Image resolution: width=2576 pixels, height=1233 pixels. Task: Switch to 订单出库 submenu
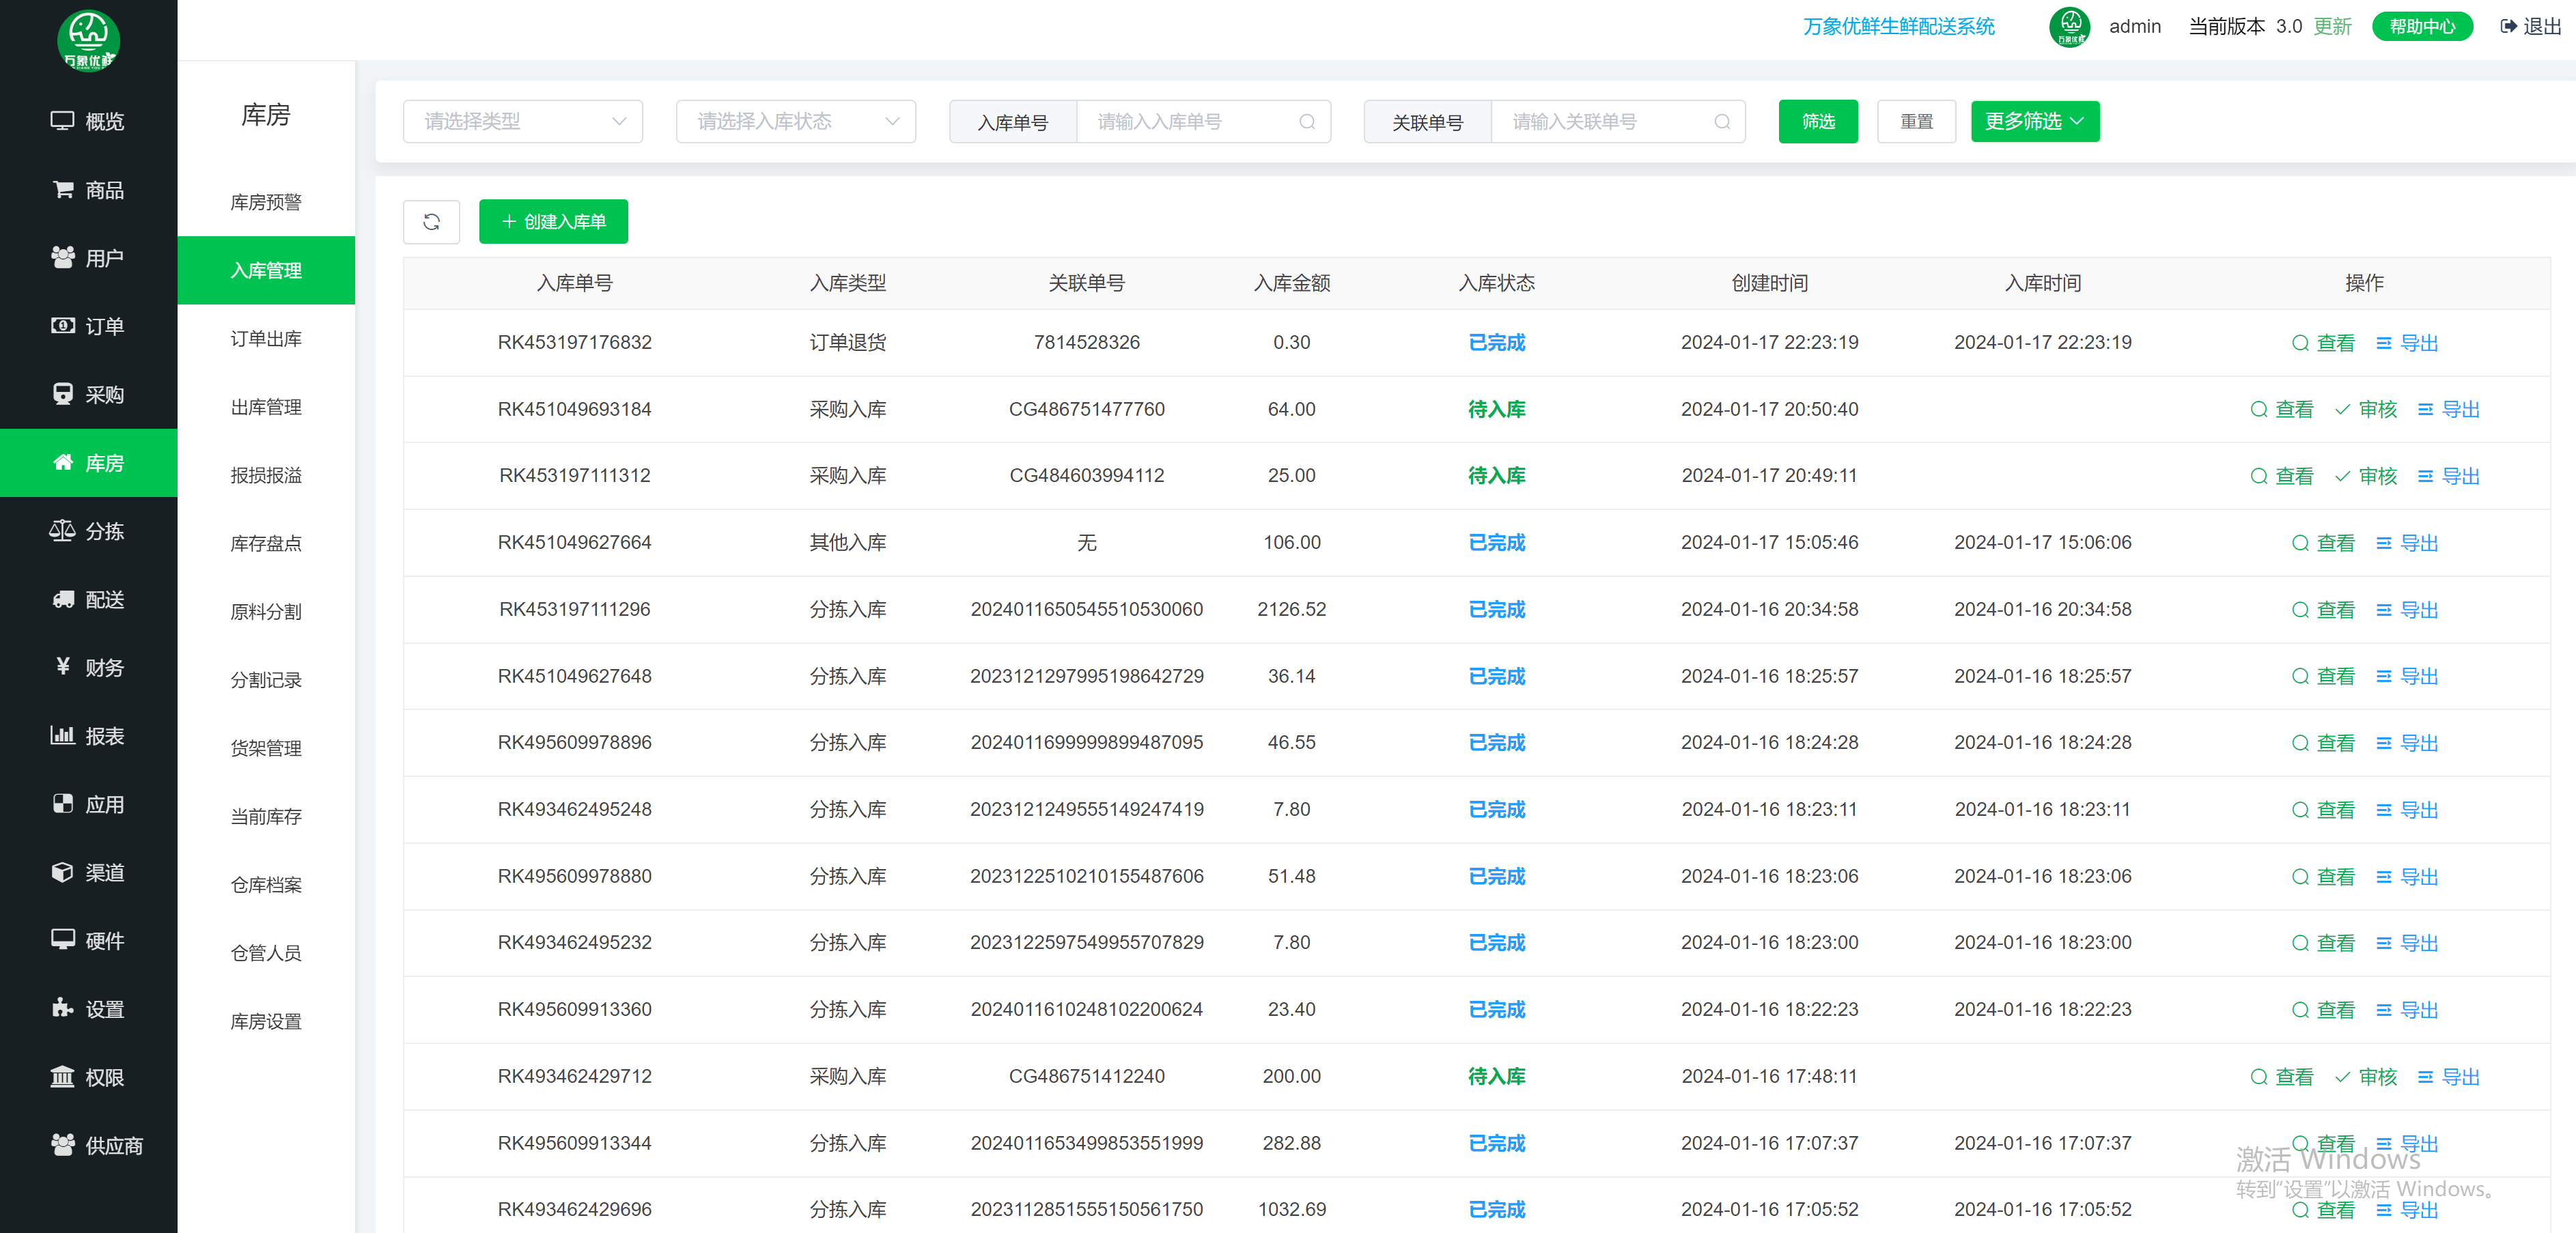pos(266,339)
